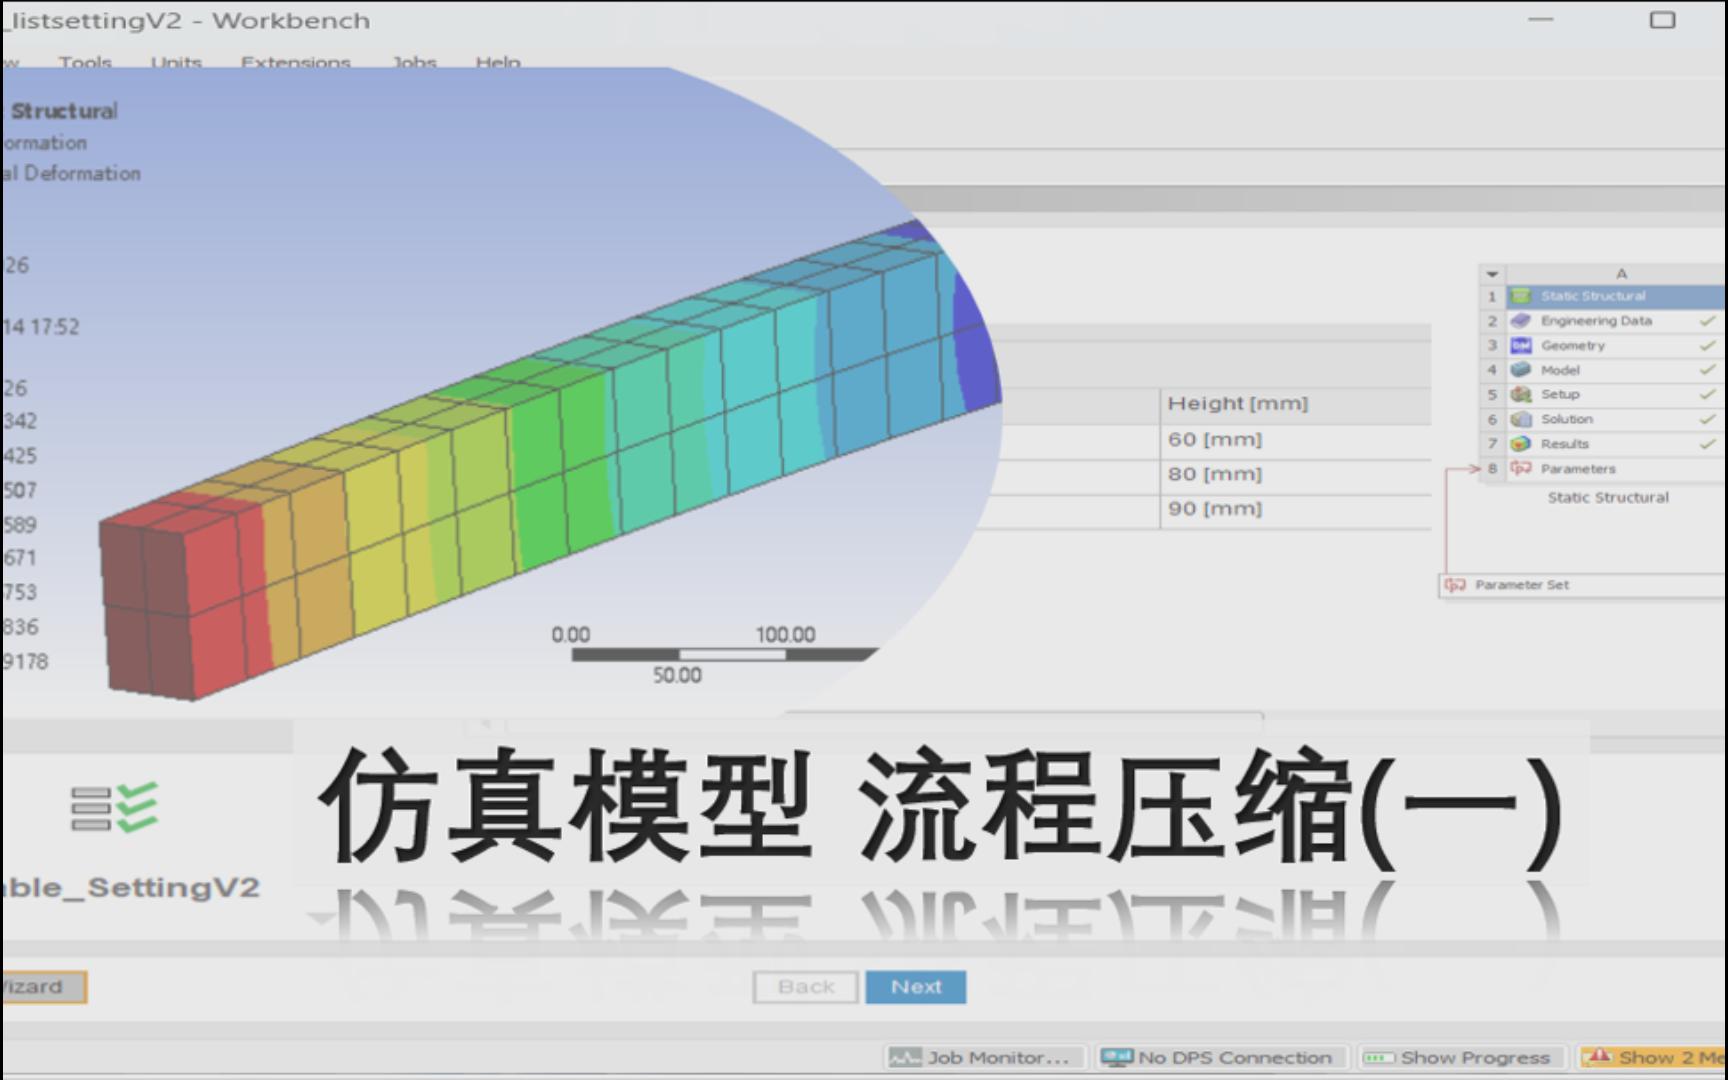Click No DPS Connection status entry

coord(1220,1058)
